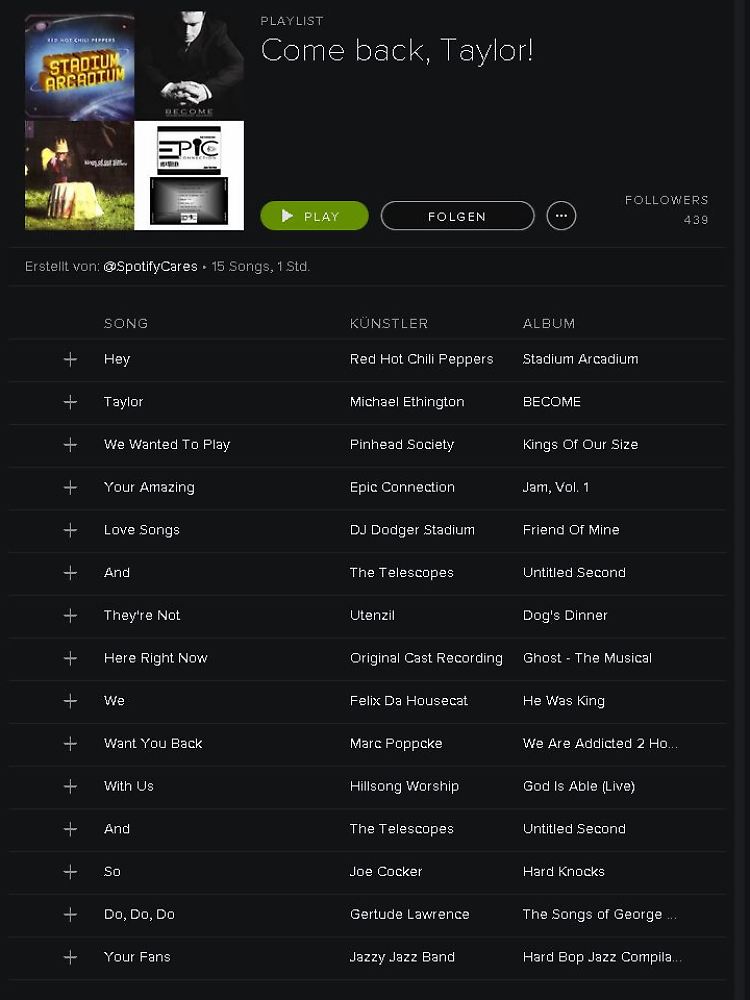The width and height of the screenshot is (750, 1000).
Task: Follow the playlist with the Folgen button
Action: point(457,216)
